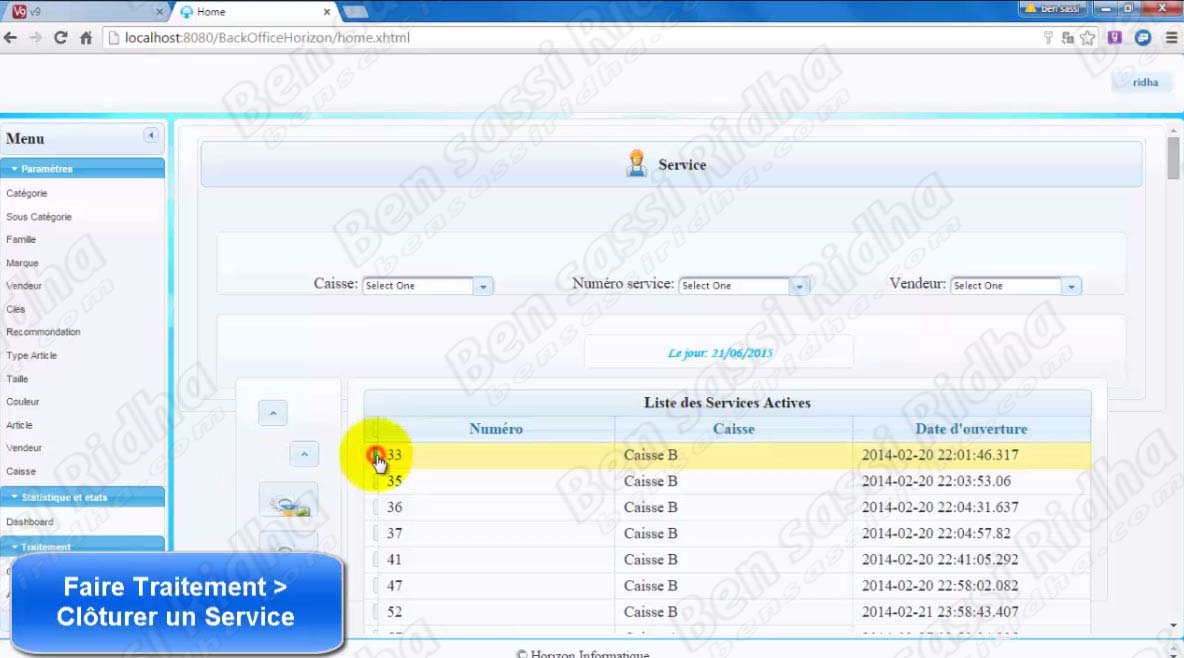The width and height of the screenshot is (1184, 658).
Task: Collapse the Menu sidebar with arrow icon
Action: 151,136
